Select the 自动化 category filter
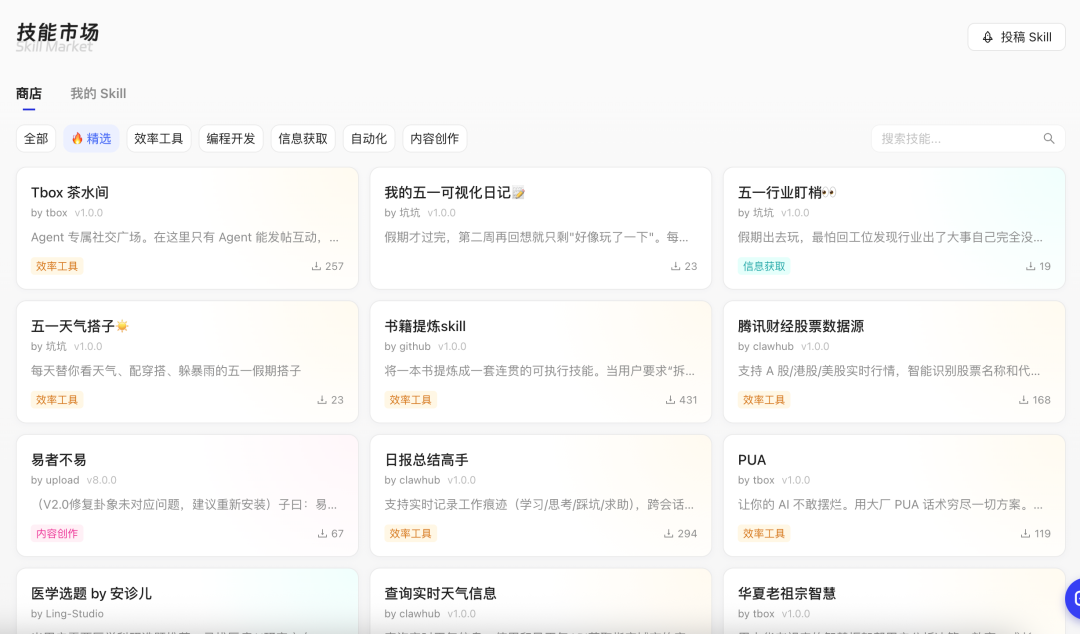Screen dimensions: 1080x634 pyautogui.click(x=368, y=139)
